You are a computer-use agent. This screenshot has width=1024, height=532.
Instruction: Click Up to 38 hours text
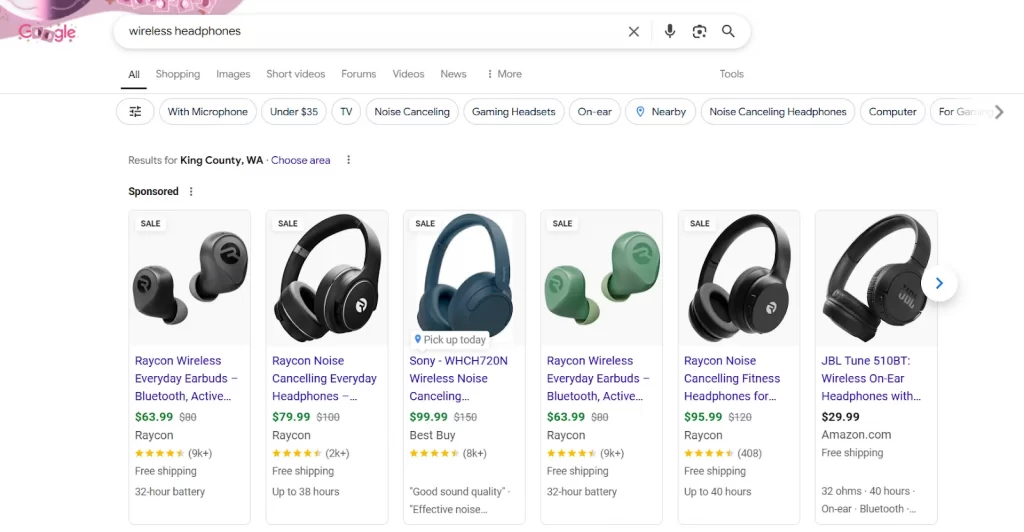point(306,492)
